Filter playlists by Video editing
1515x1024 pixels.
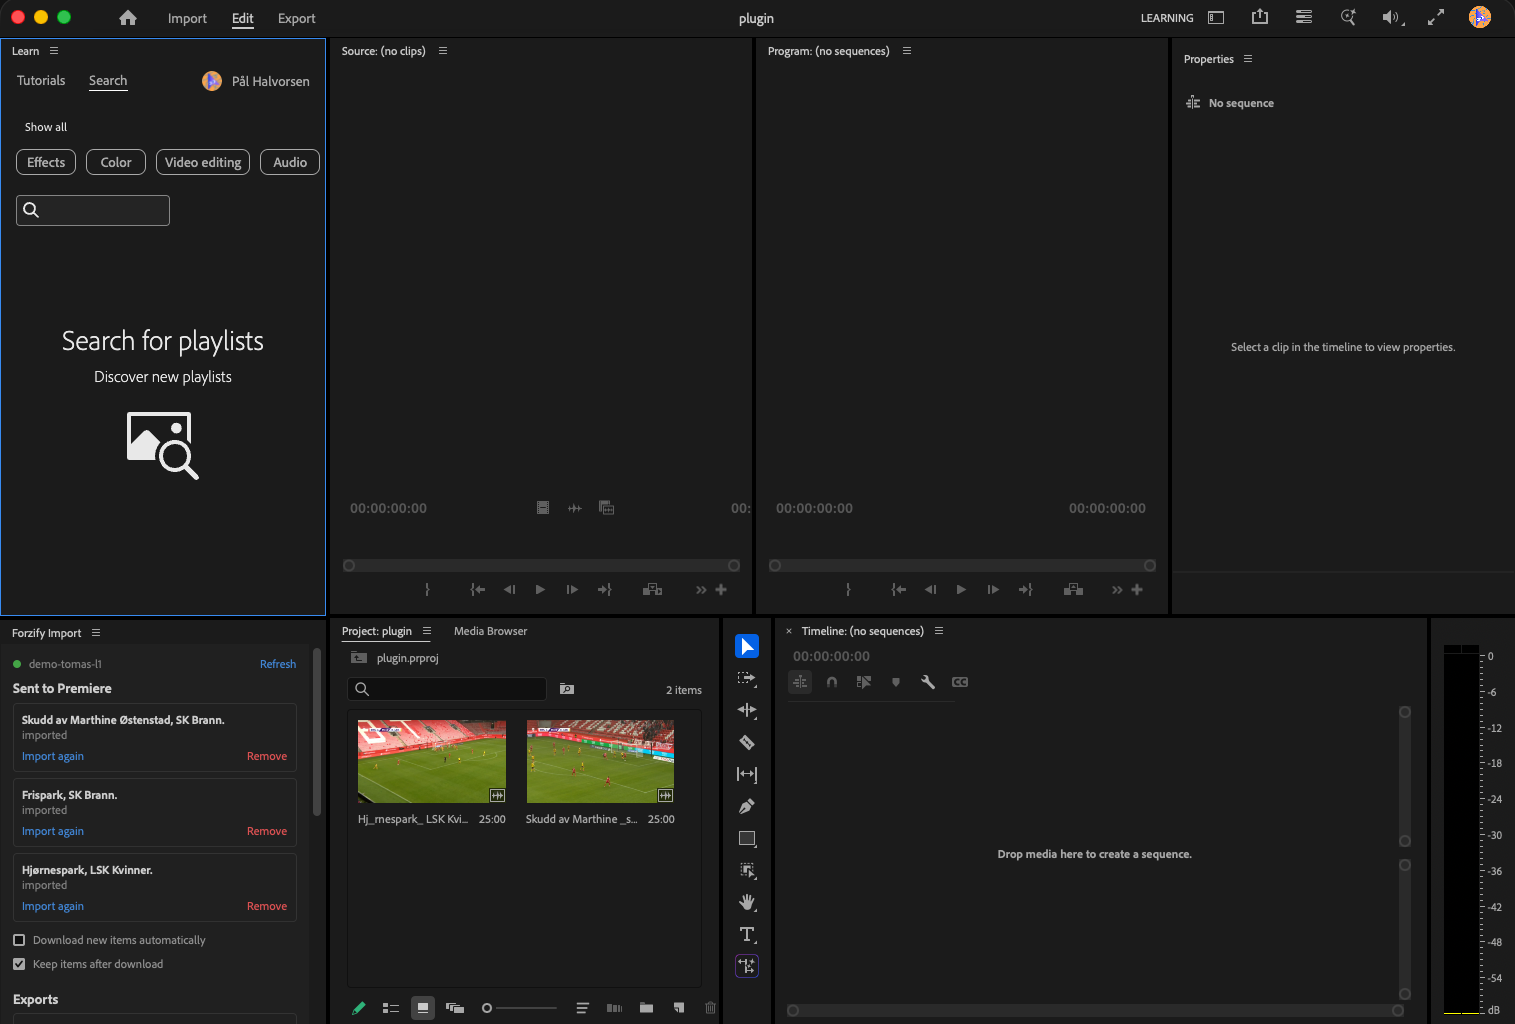(203, 162)
